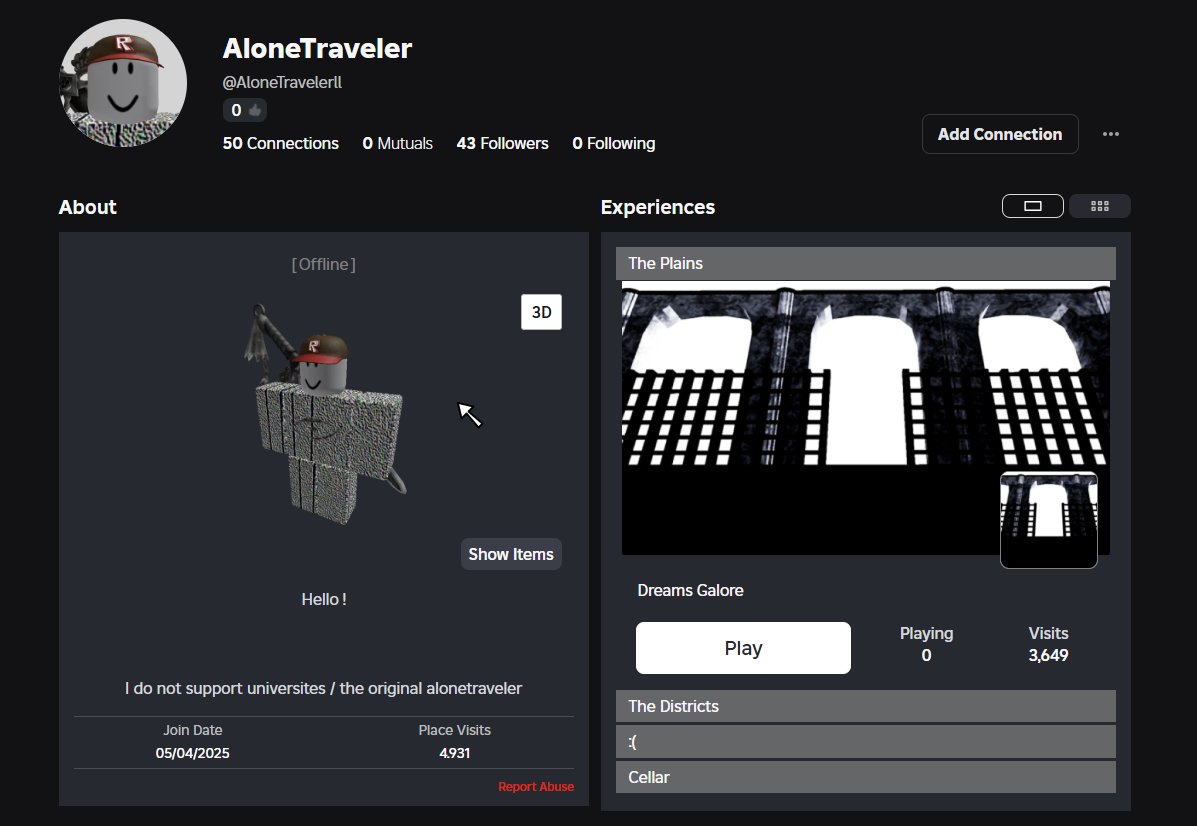Click the small experience icon thumbnail
The width and height of the screenshot is (1197, 826).
[x=1048, y=520]
